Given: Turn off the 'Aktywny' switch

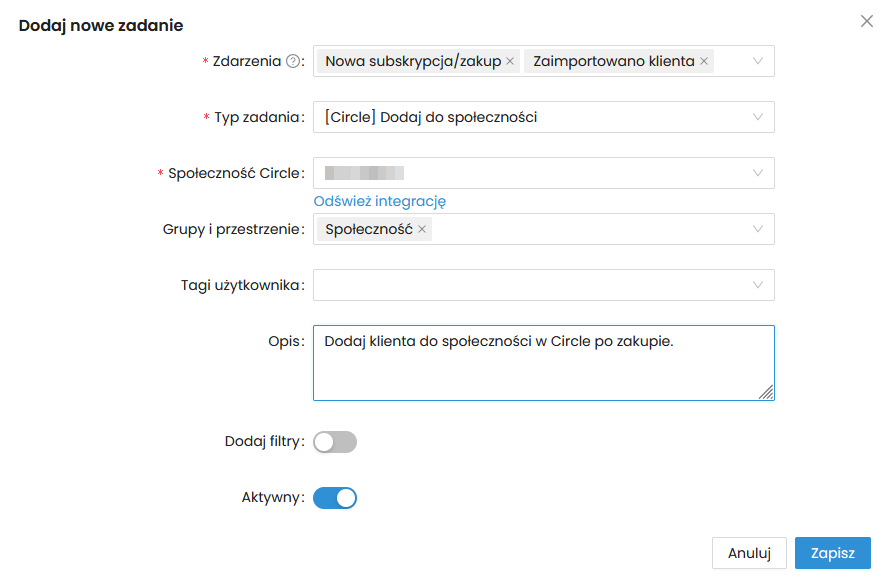Looking at the screenshot, I should coord(335,498).
